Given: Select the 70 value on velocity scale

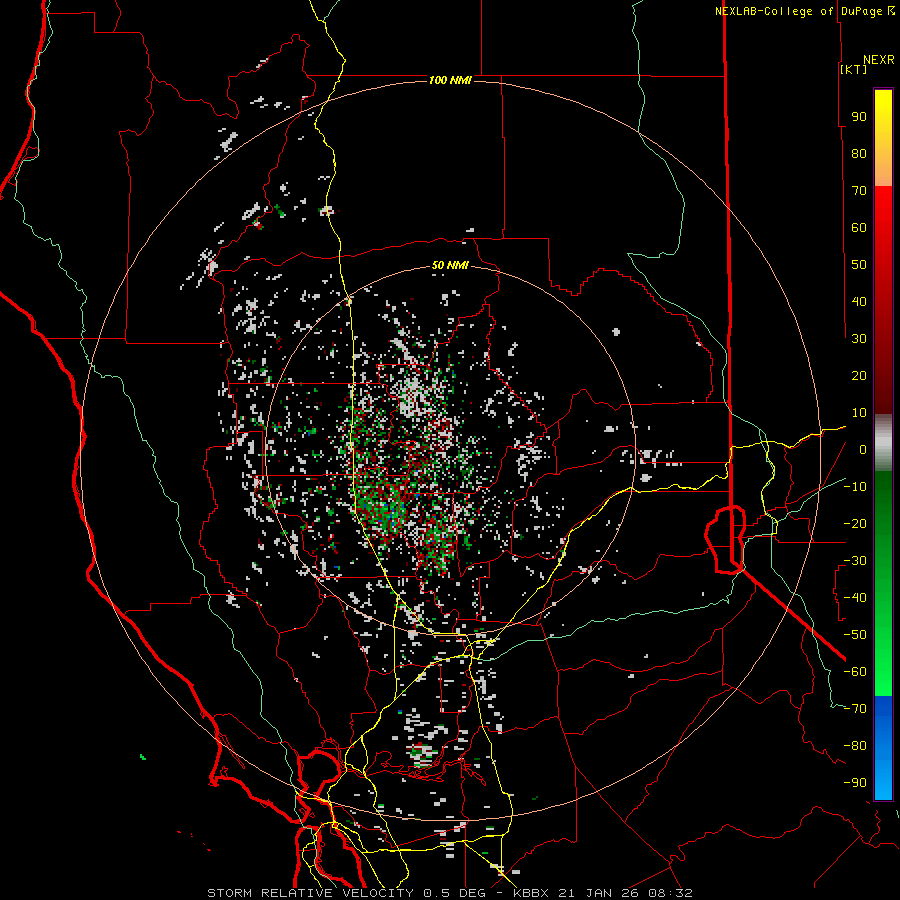Looking at the screenshot, I should tap(859, 191).
